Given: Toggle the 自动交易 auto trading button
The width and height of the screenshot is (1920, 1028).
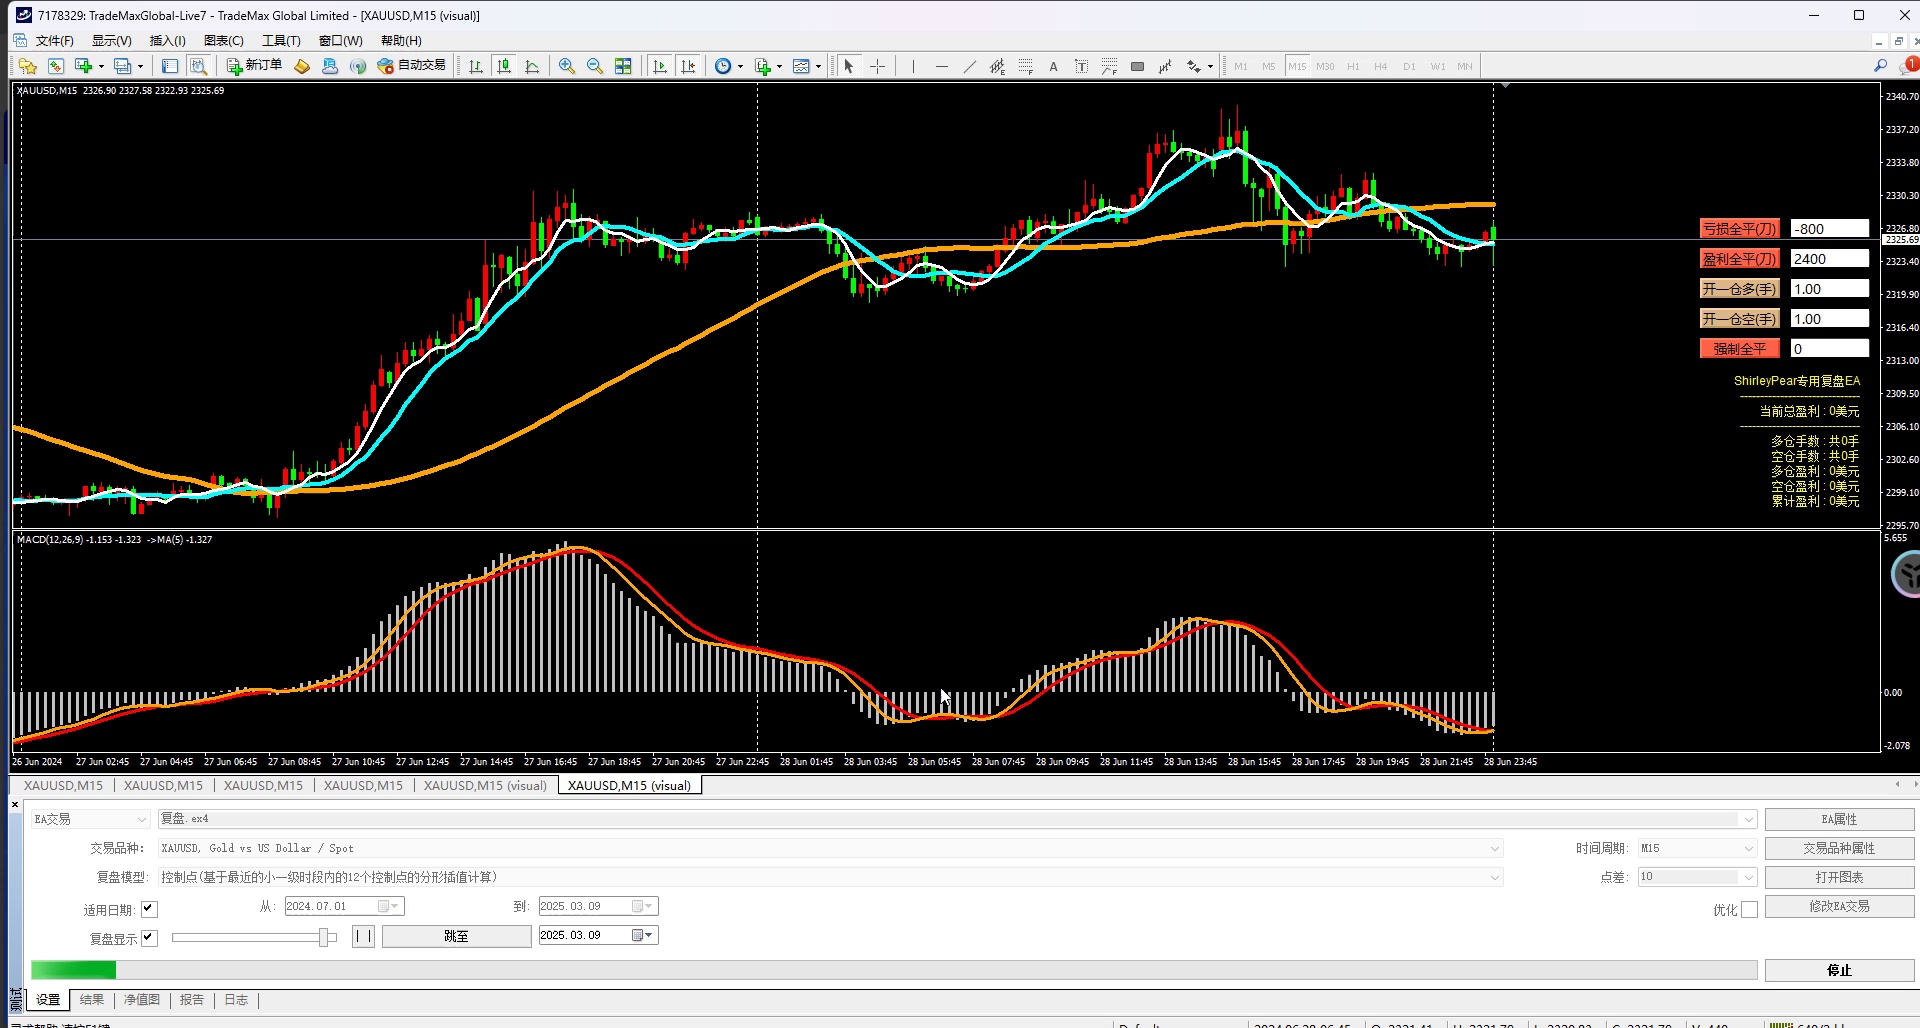Looking at the screenshot, I should (411, 66).
